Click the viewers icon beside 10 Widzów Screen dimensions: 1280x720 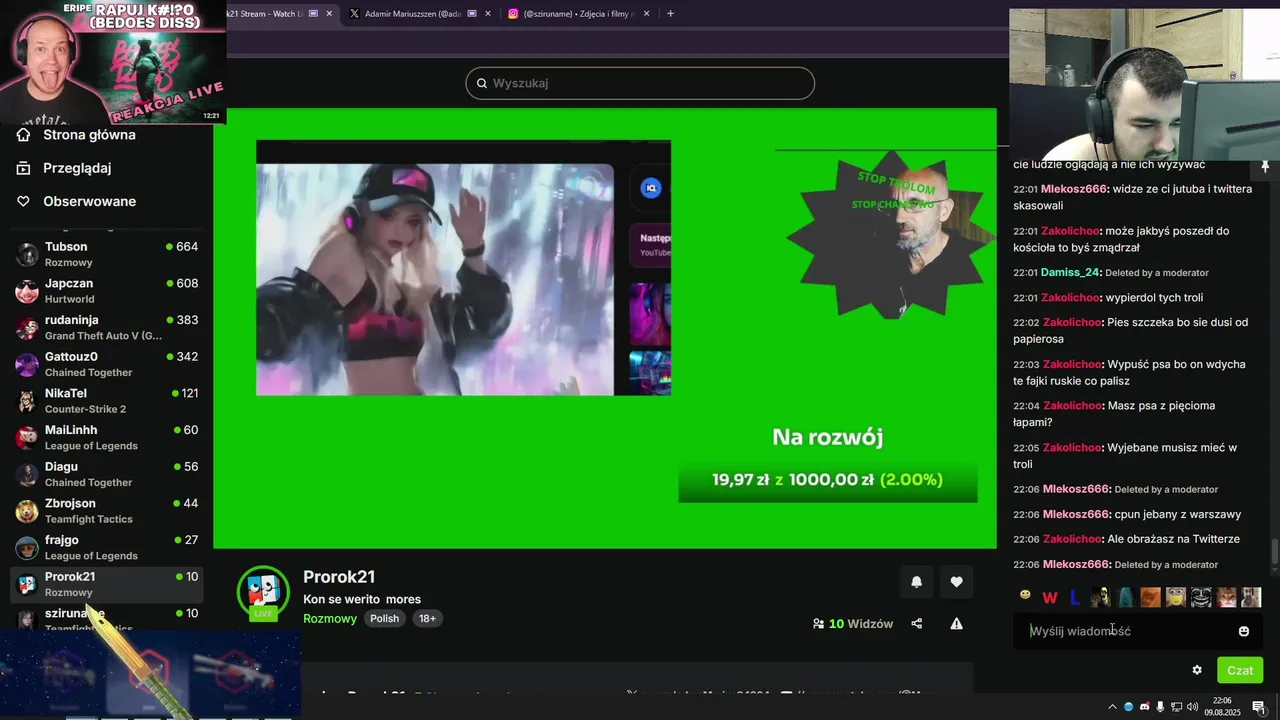(x=818, y=624)
